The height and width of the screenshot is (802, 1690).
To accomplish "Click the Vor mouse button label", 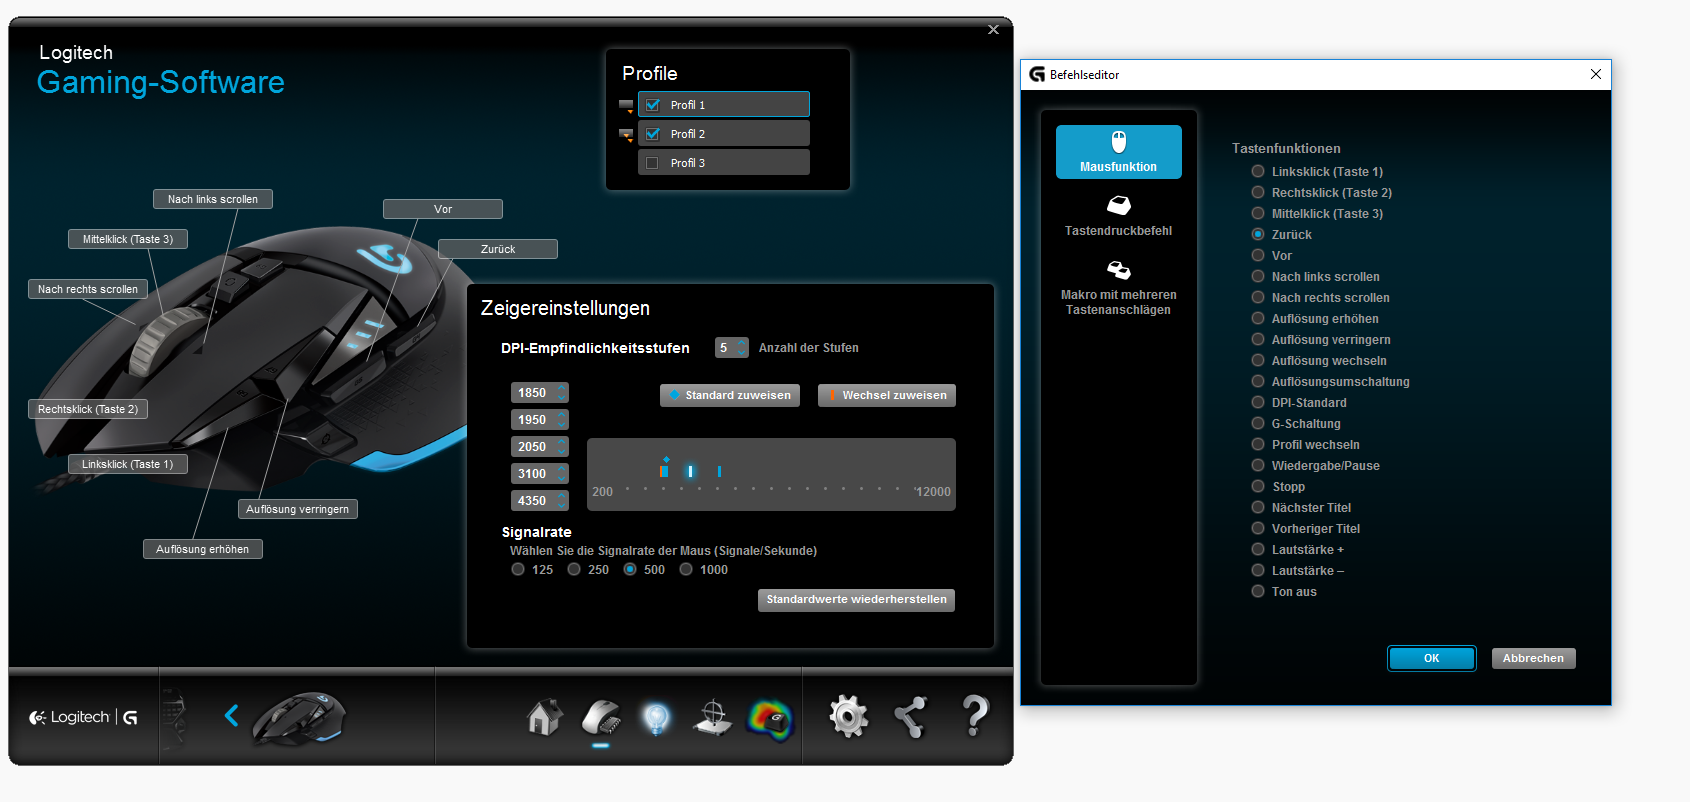I will click(x=443, y=209).
